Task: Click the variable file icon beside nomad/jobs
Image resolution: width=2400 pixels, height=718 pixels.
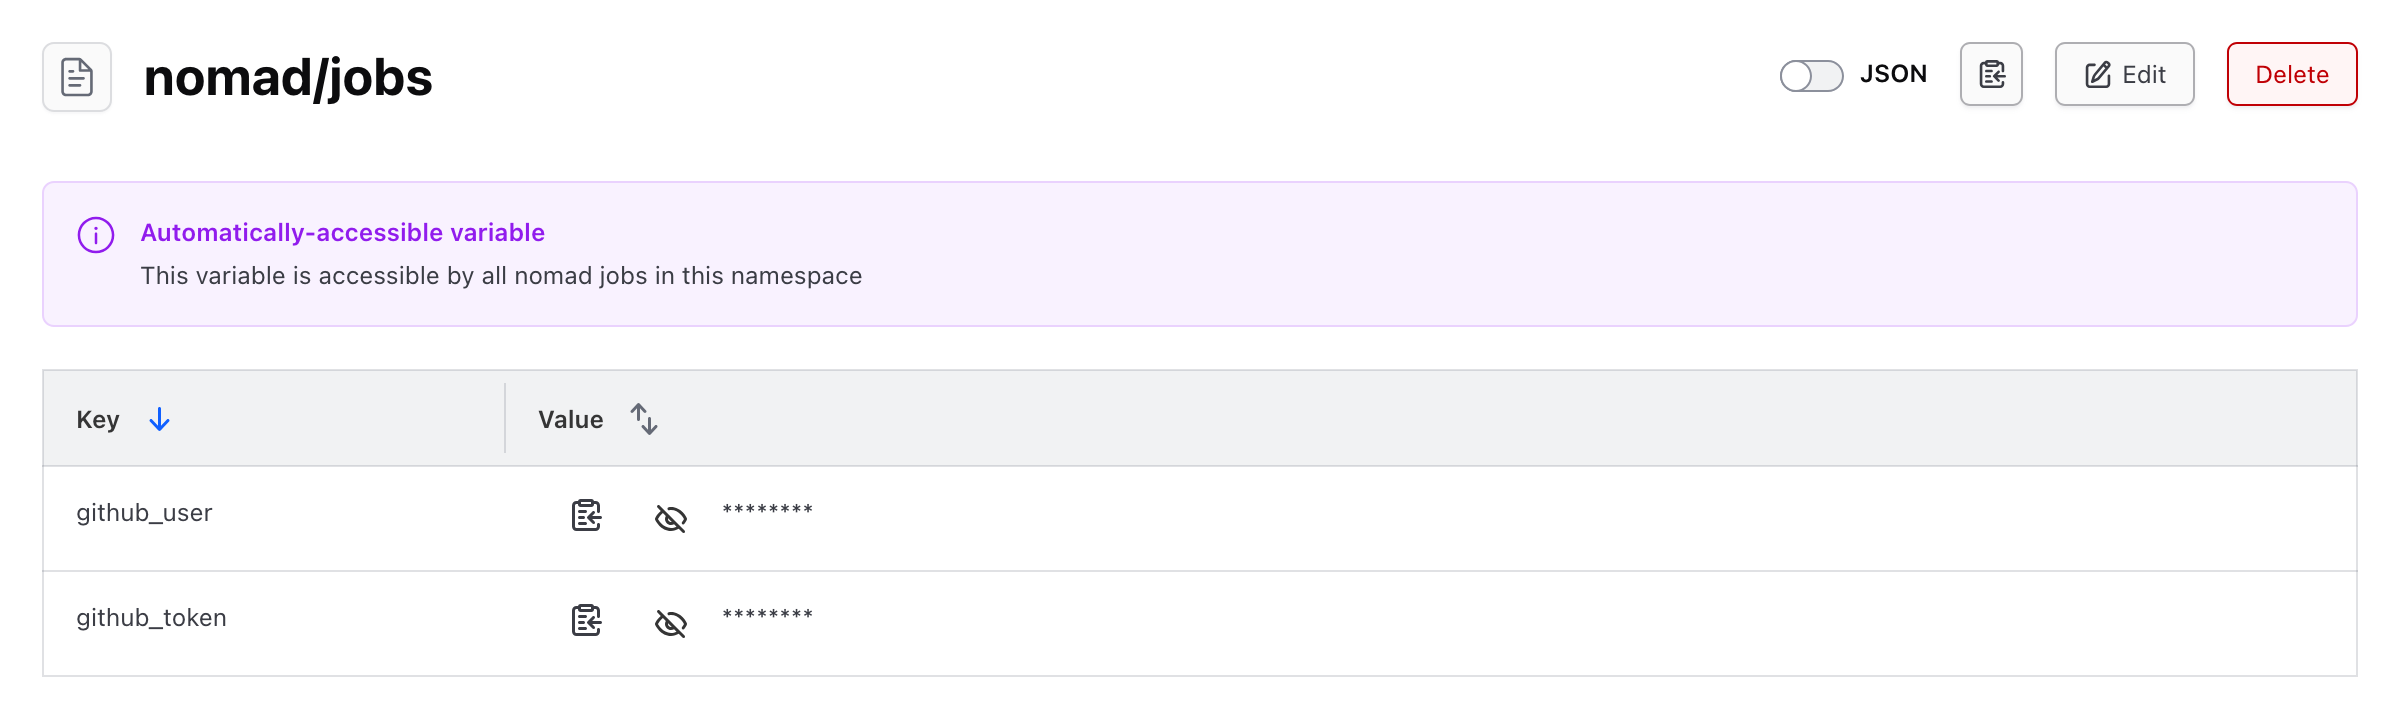Action: tap(77, 77)
